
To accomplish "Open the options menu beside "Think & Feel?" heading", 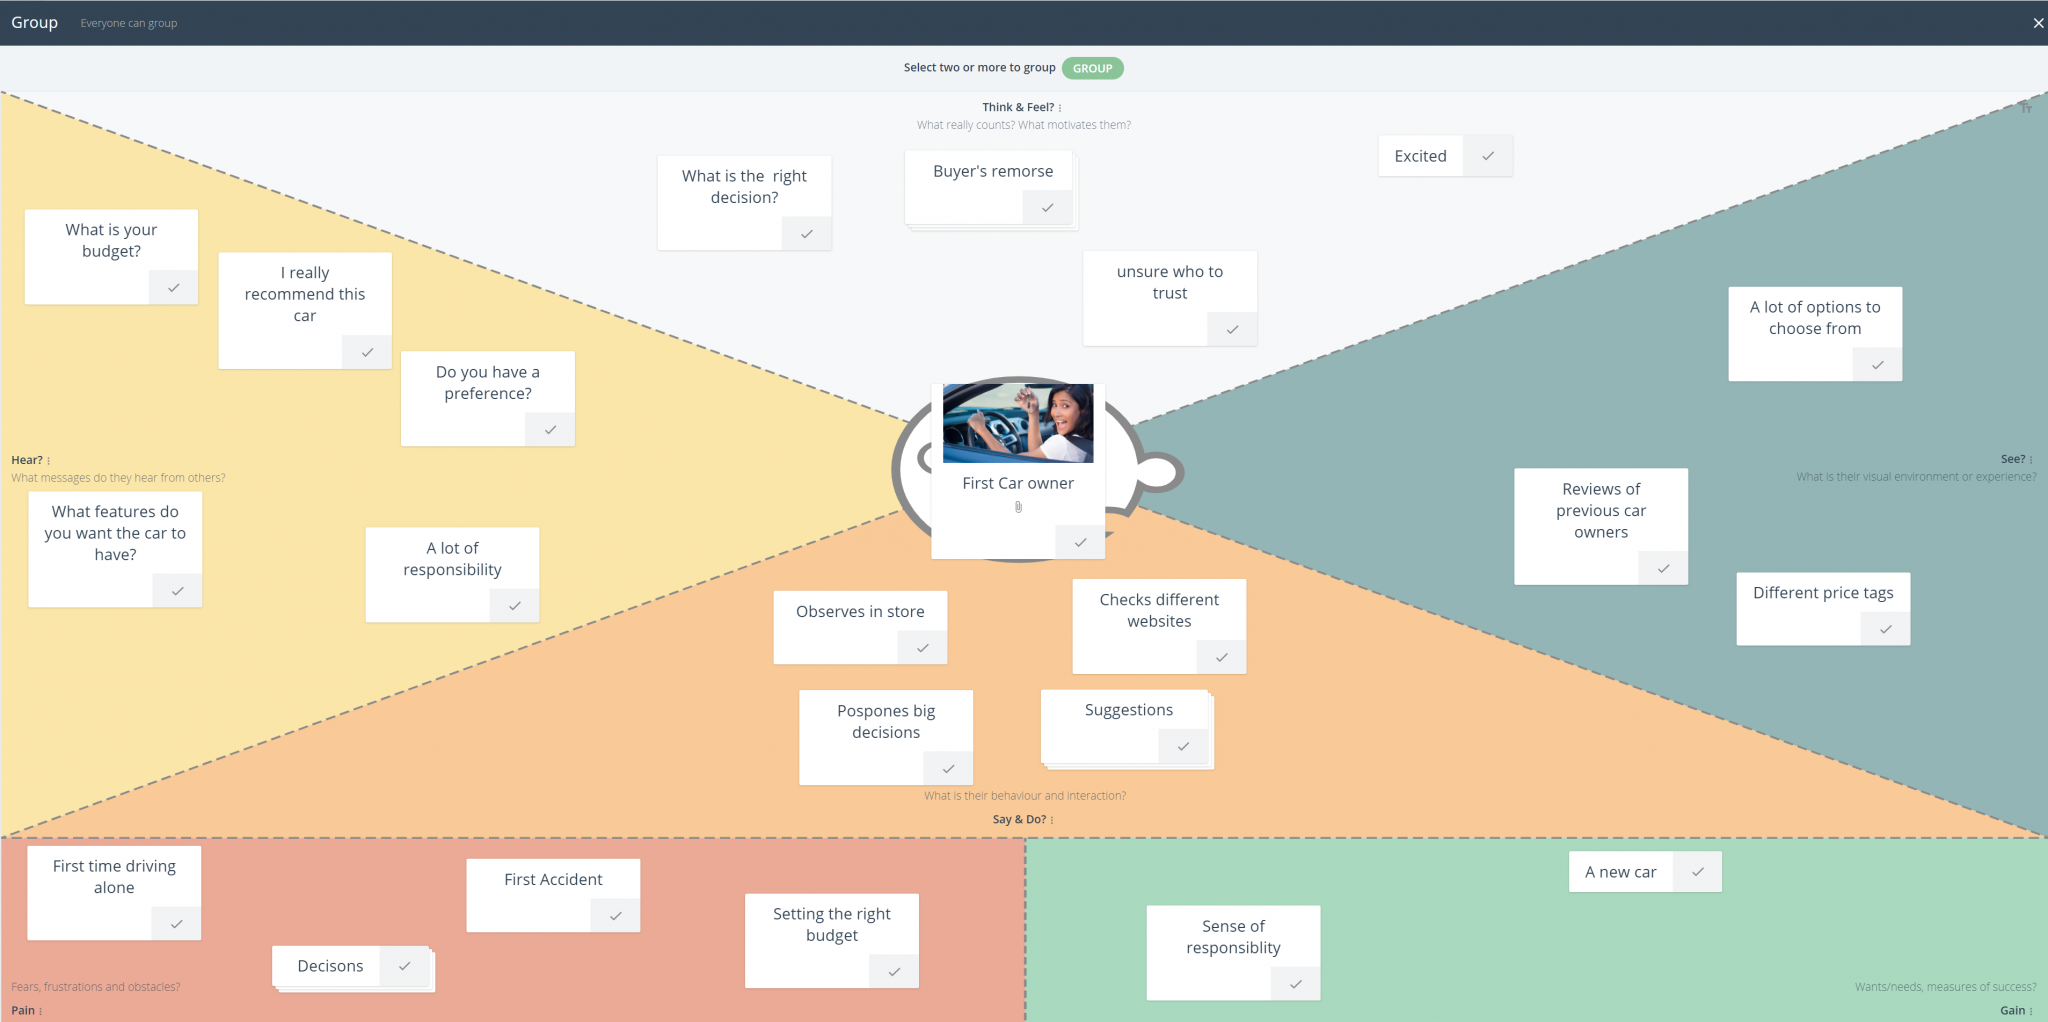I will pos(1060,107).
